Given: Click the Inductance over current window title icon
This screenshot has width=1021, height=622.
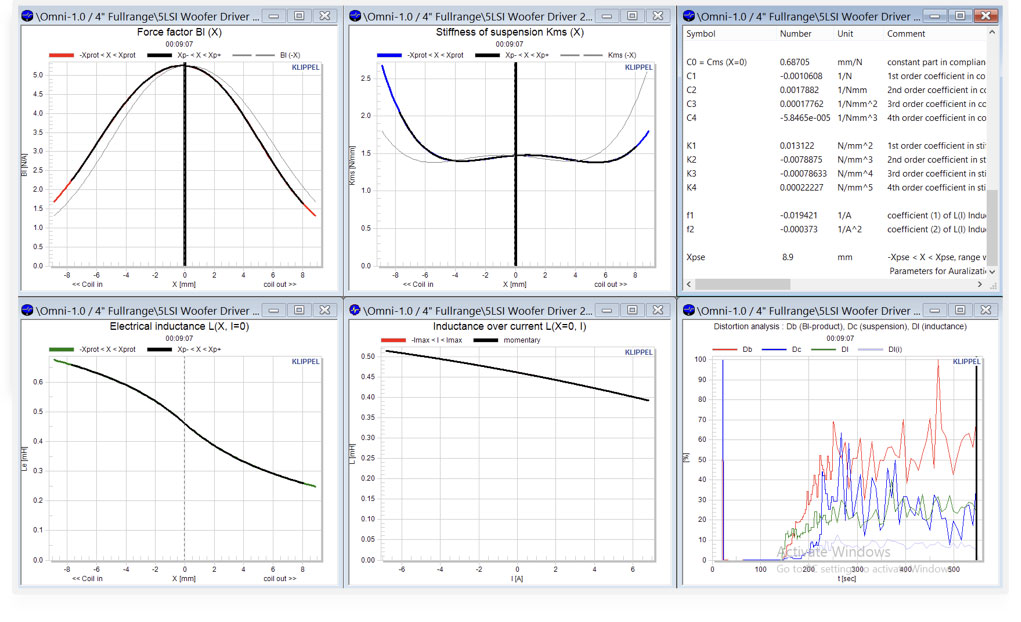Looking at the screenshot, I should pos(357,311).
